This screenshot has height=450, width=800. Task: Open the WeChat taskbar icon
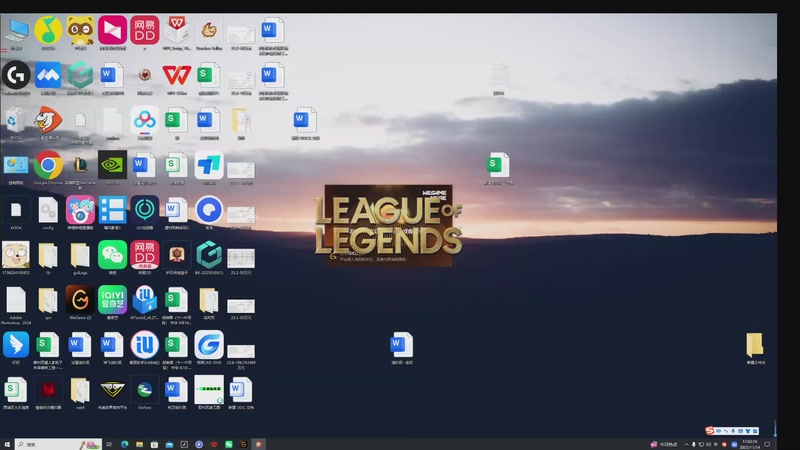[229, 444]
